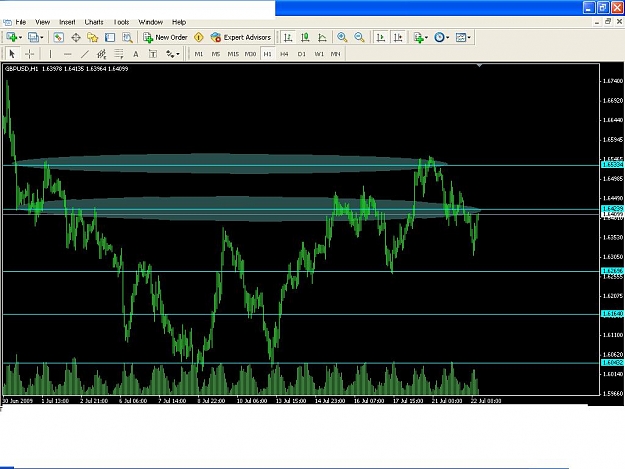Expand the Templates dropdown arrow
The image size is (625, 469).
[x=469, y=38]
